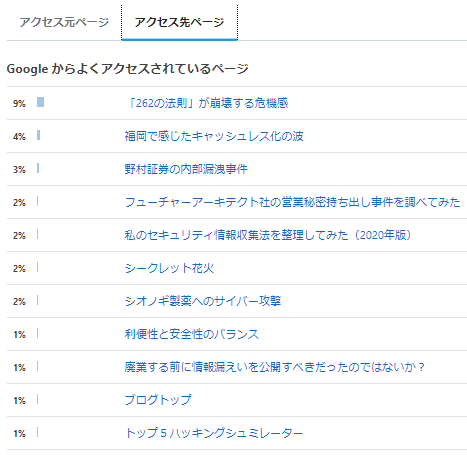Click the heading Google からよくアクセスされているページ
This screenshot has height=455, width=467.
pyautogui.click(x=127, y=69)
